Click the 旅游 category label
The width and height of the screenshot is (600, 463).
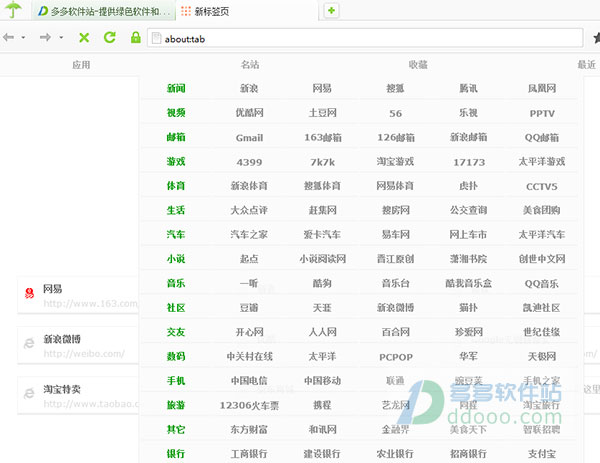pyautogui.click(x=176, y=405)
